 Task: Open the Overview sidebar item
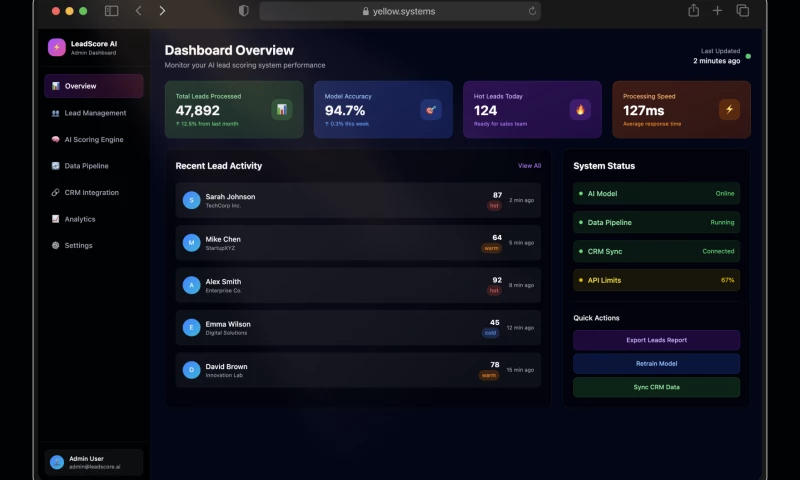point(94,86)
